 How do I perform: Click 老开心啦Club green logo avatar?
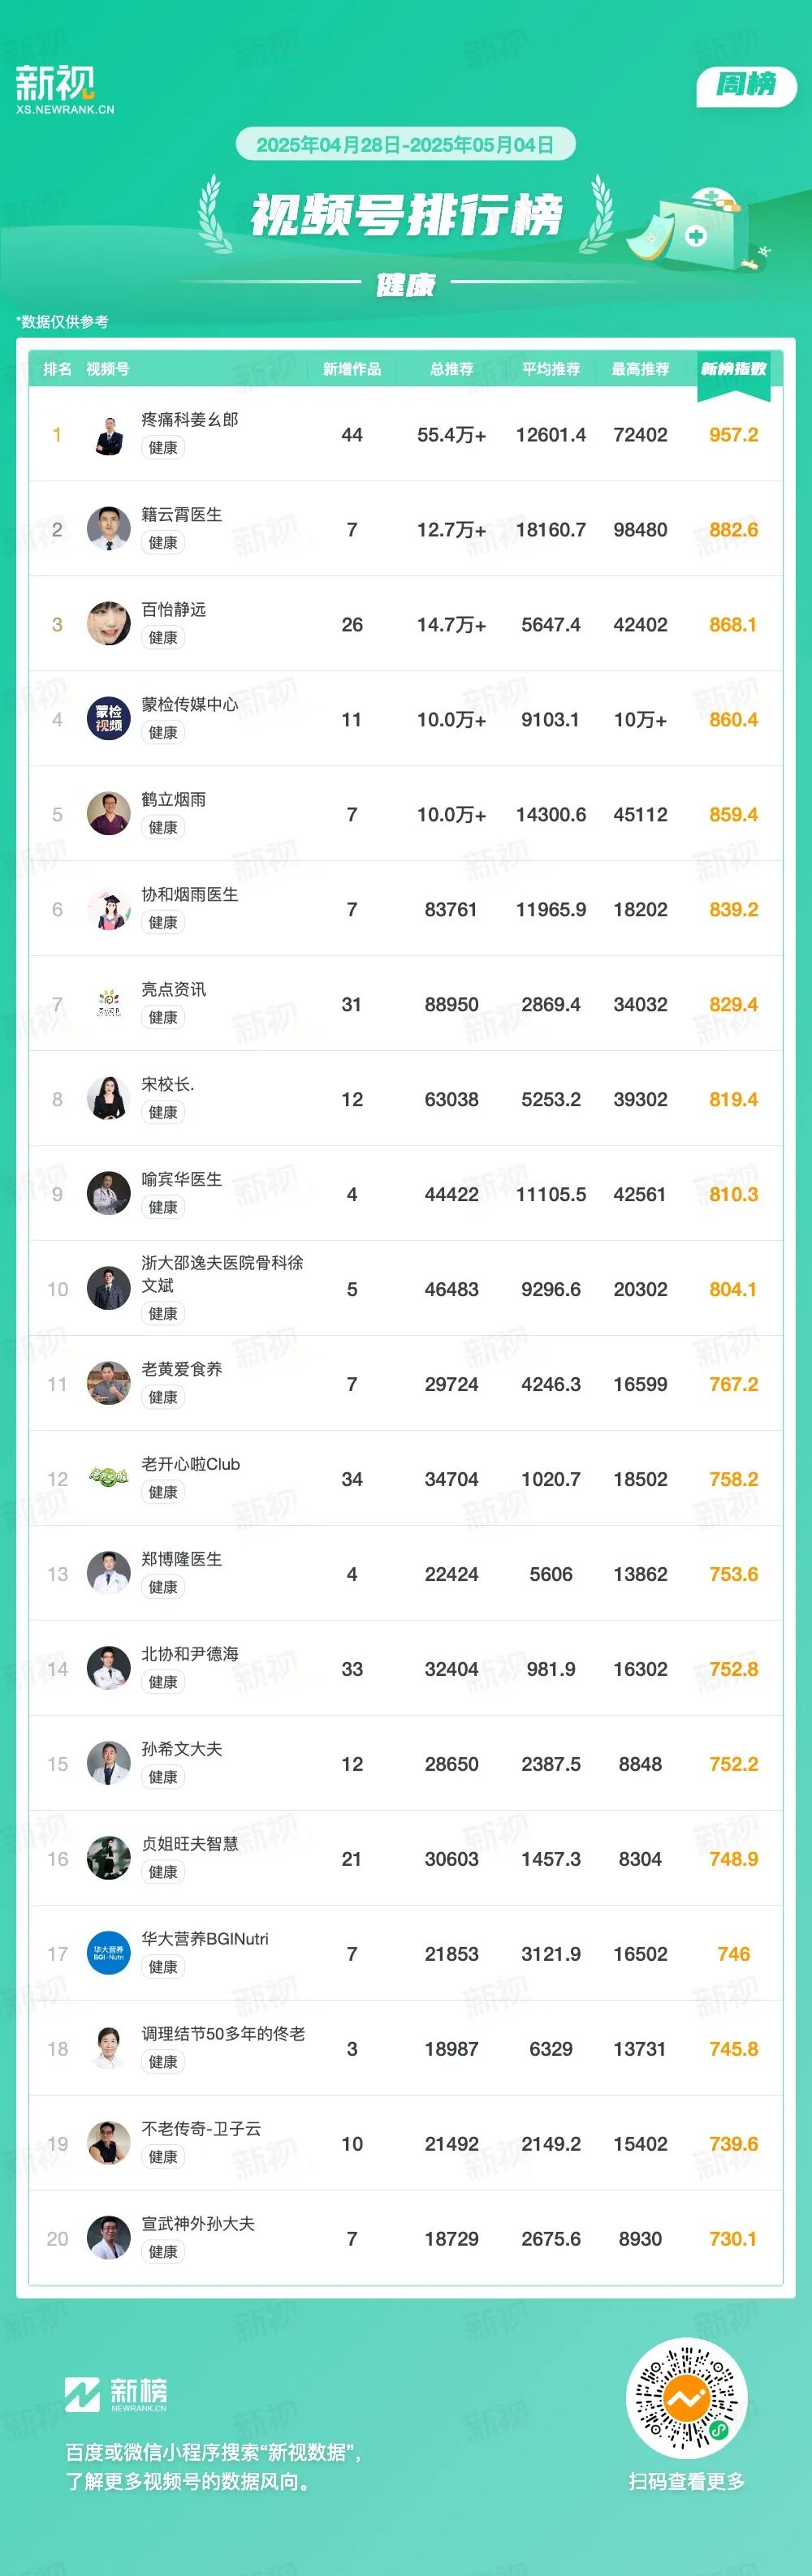108,1478
